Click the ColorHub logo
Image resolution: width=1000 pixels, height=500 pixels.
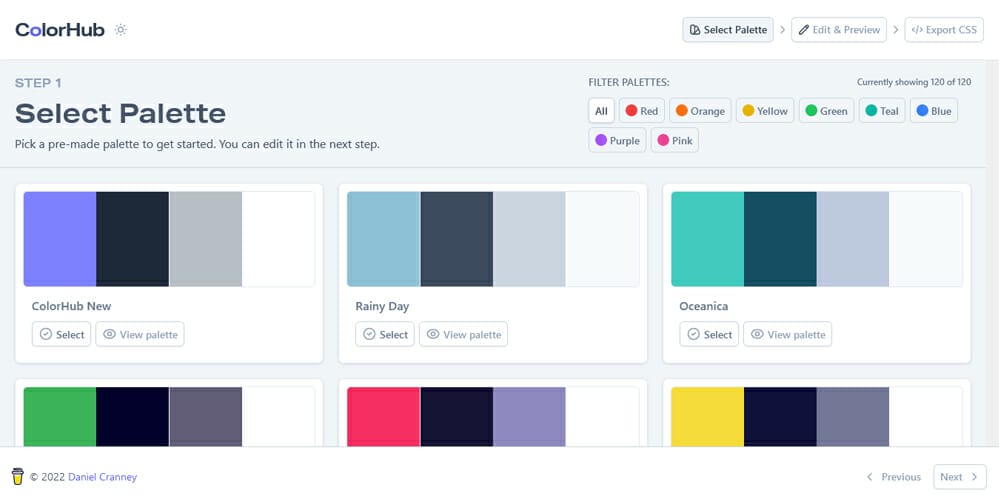click(x=60, y=29)
